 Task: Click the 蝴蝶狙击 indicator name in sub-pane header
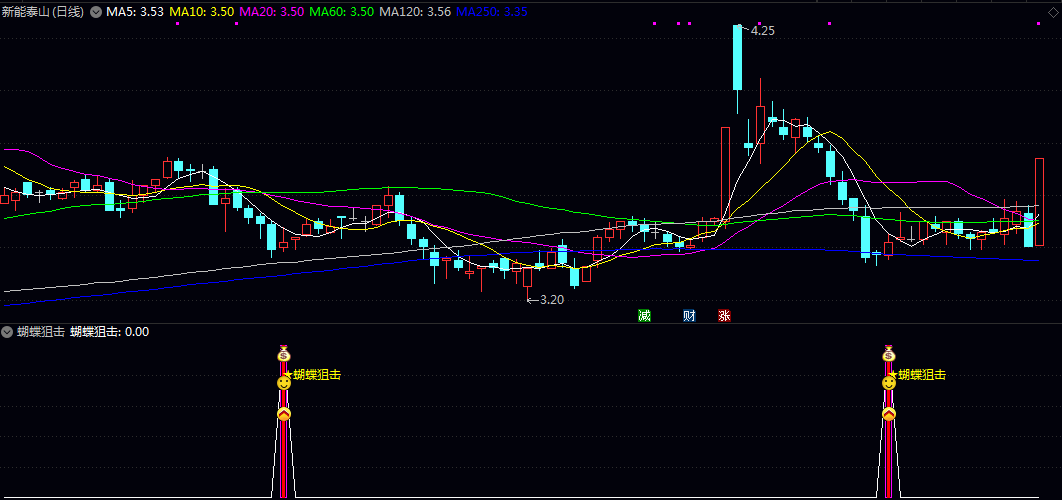(41, 331)
